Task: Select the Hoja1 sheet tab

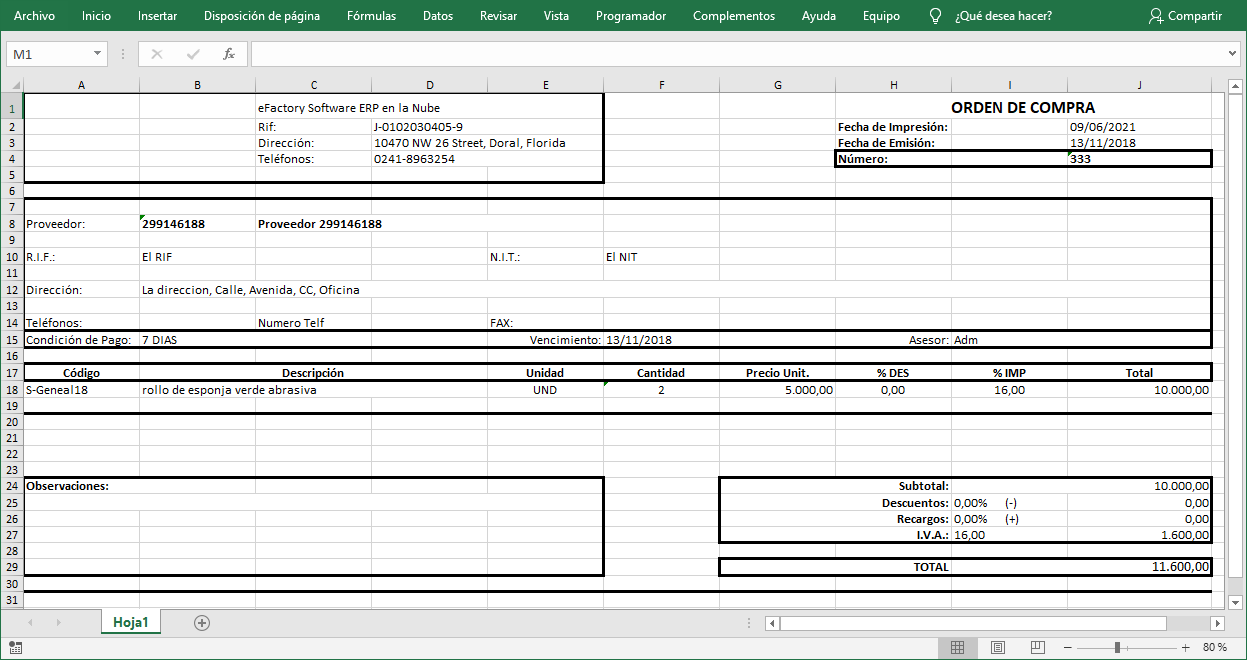Action: tap(131, 622)
